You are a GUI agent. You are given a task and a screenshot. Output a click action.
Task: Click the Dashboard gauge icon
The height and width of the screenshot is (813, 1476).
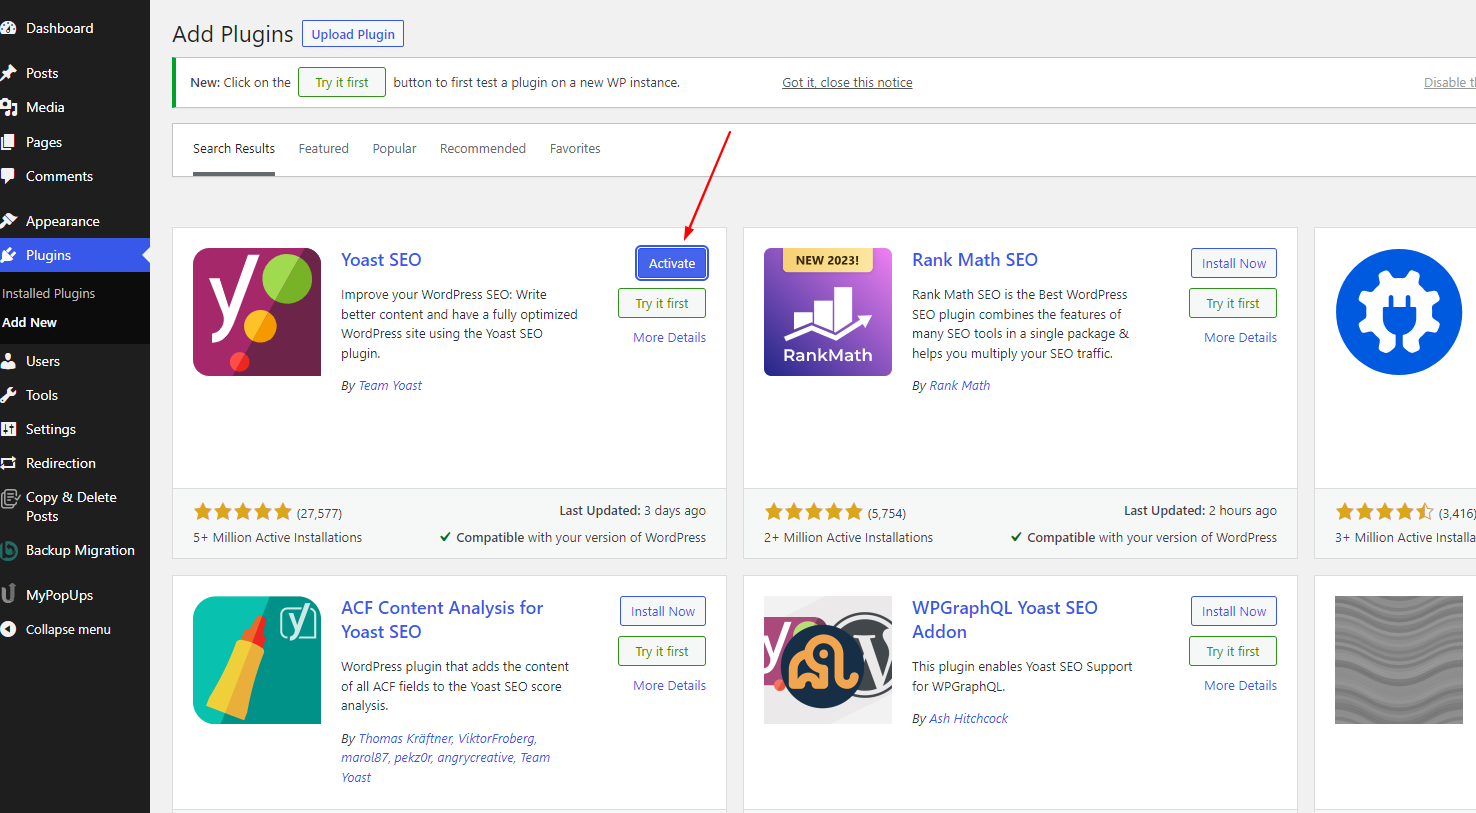tap(8, 28)
